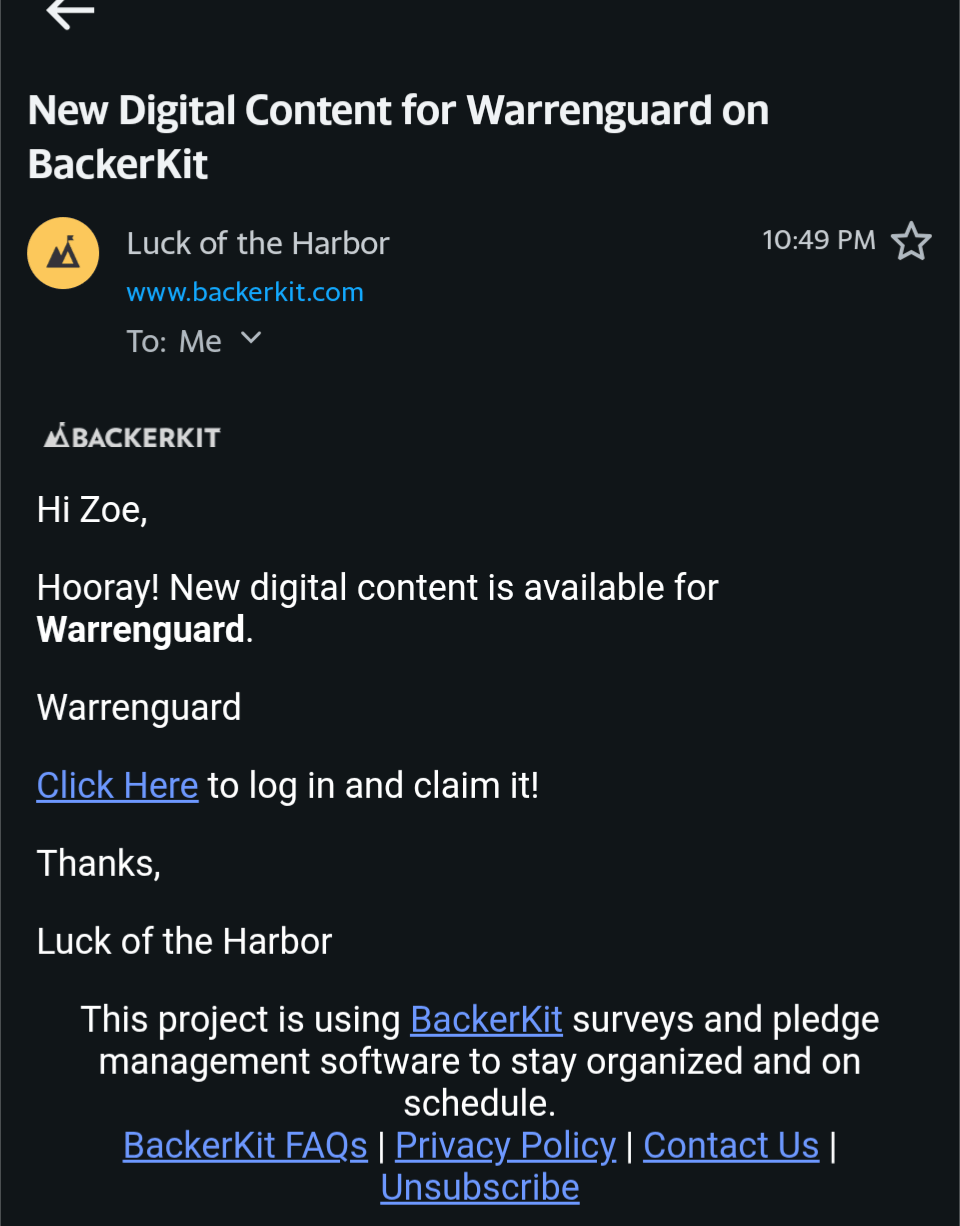Screen dimensions: 960x1226
Task: Tap the bold Warrenguard project name
Action: [x=141, y=630]
